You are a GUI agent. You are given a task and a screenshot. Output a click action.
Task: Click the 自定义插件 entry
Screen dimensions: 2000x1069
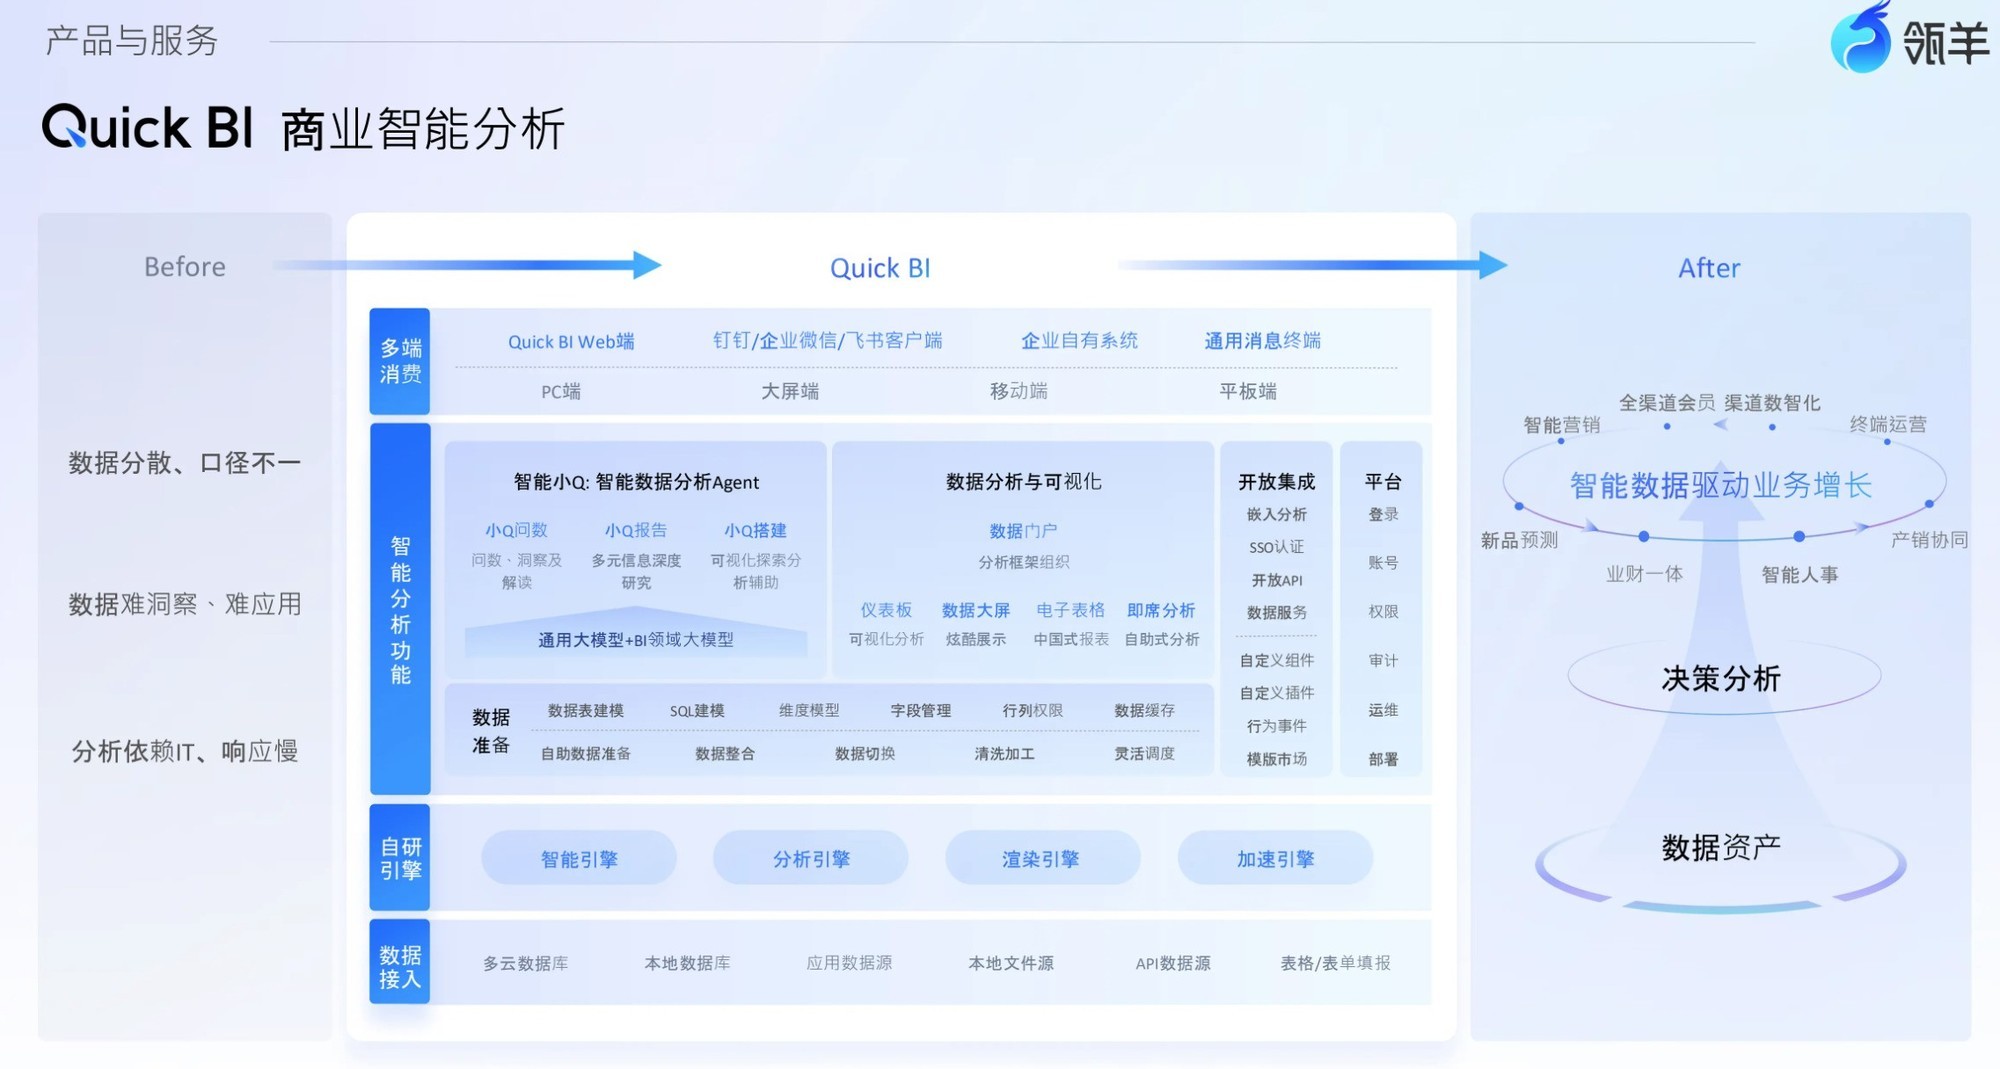tap(1276, 692)
